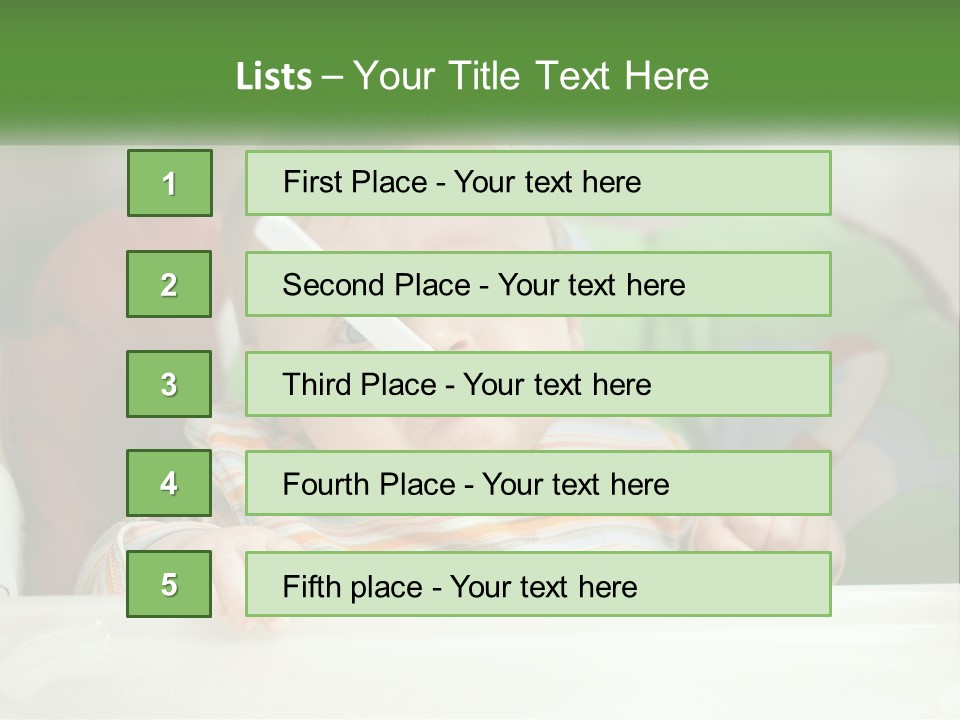This screenshot has height=720, width=960.
Task: Click 'Your Title Text Here' in the title
Action: click(x=531, y=77)
